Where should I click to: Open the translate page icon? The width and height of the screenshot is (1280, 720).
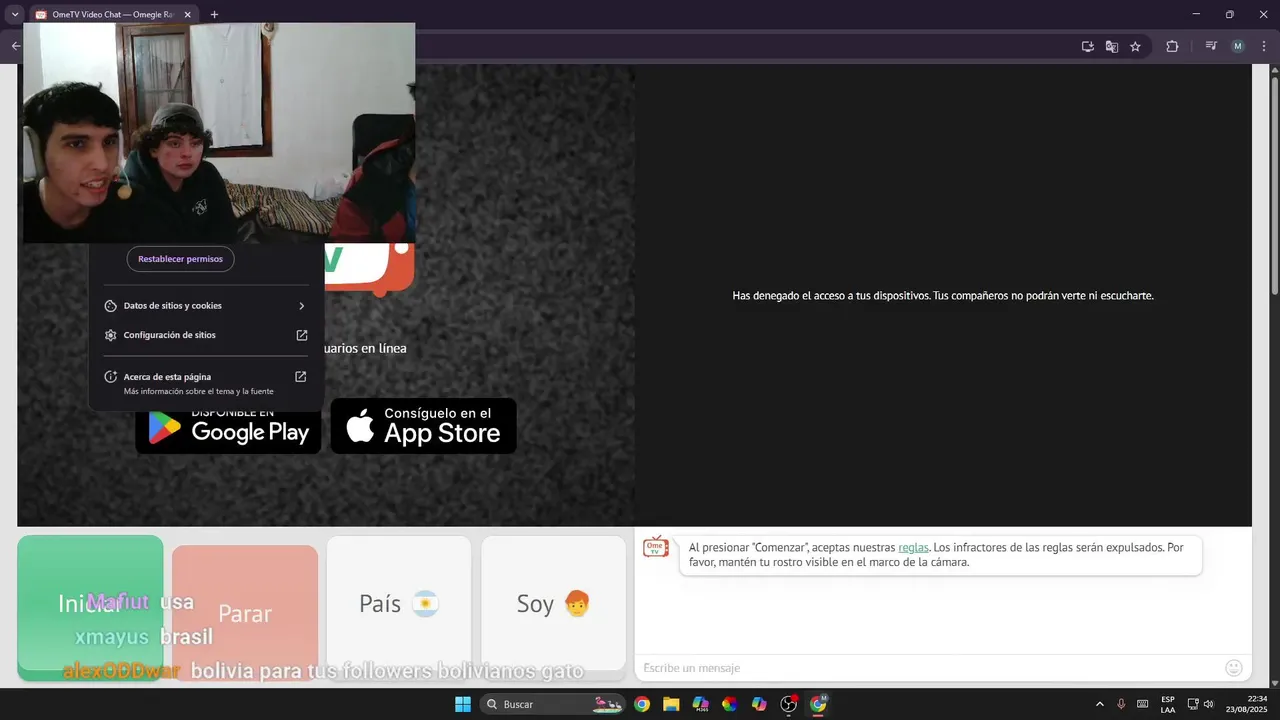coord(1111,46)
